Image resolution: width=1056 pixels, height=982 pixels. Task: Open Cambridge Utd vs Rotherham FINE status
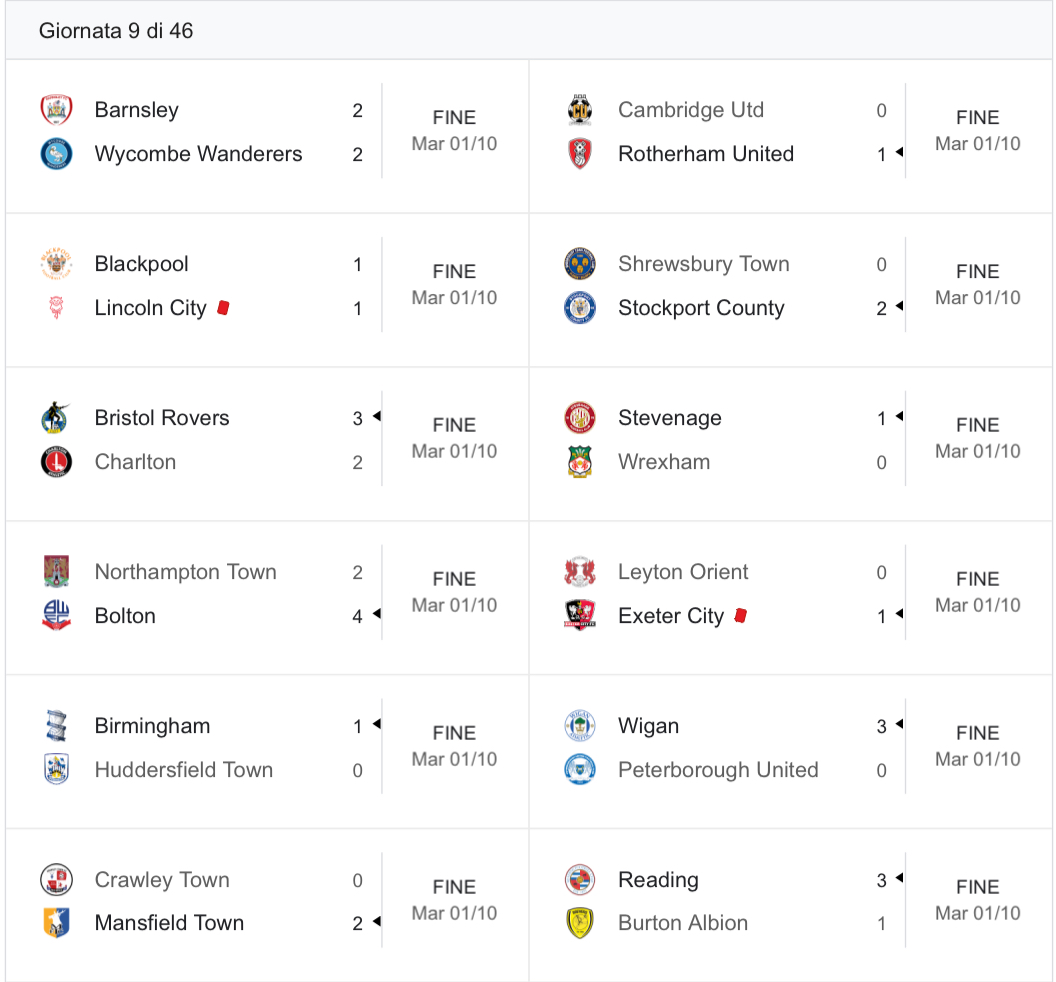click(978, 117)
